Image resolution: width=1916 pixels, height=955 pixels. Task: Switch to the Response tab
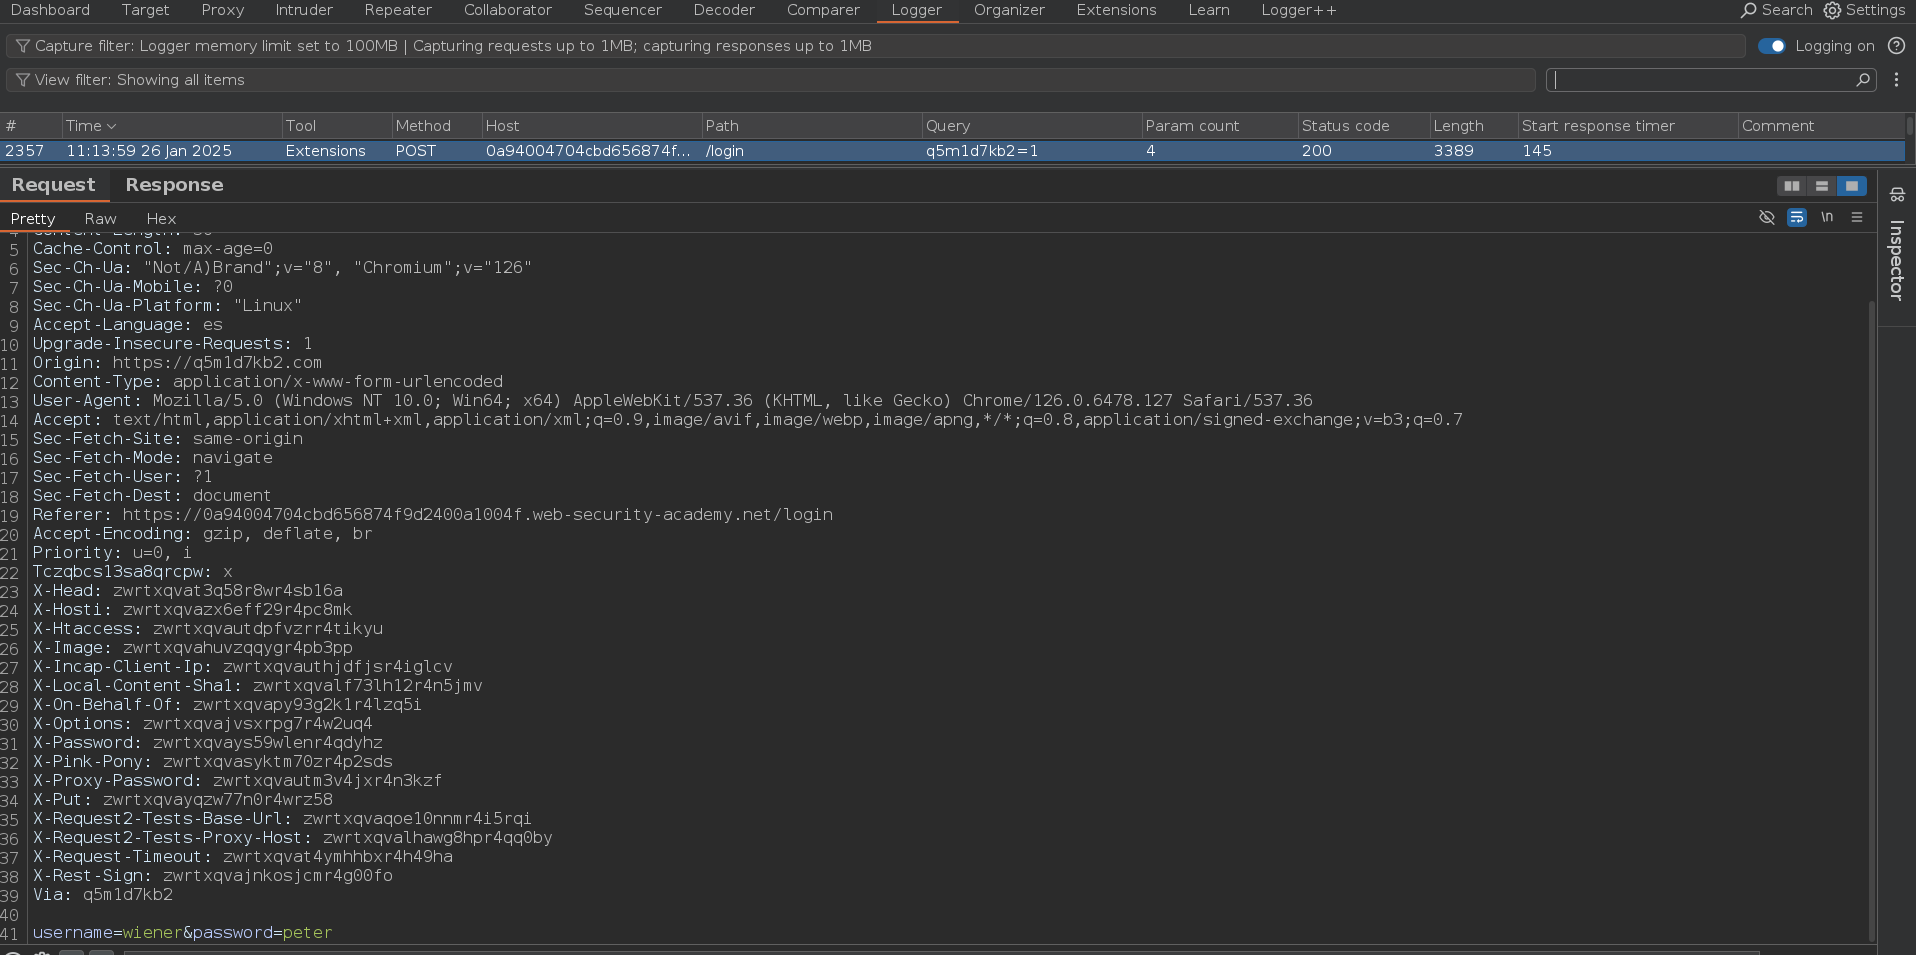(x=174, y=185)
